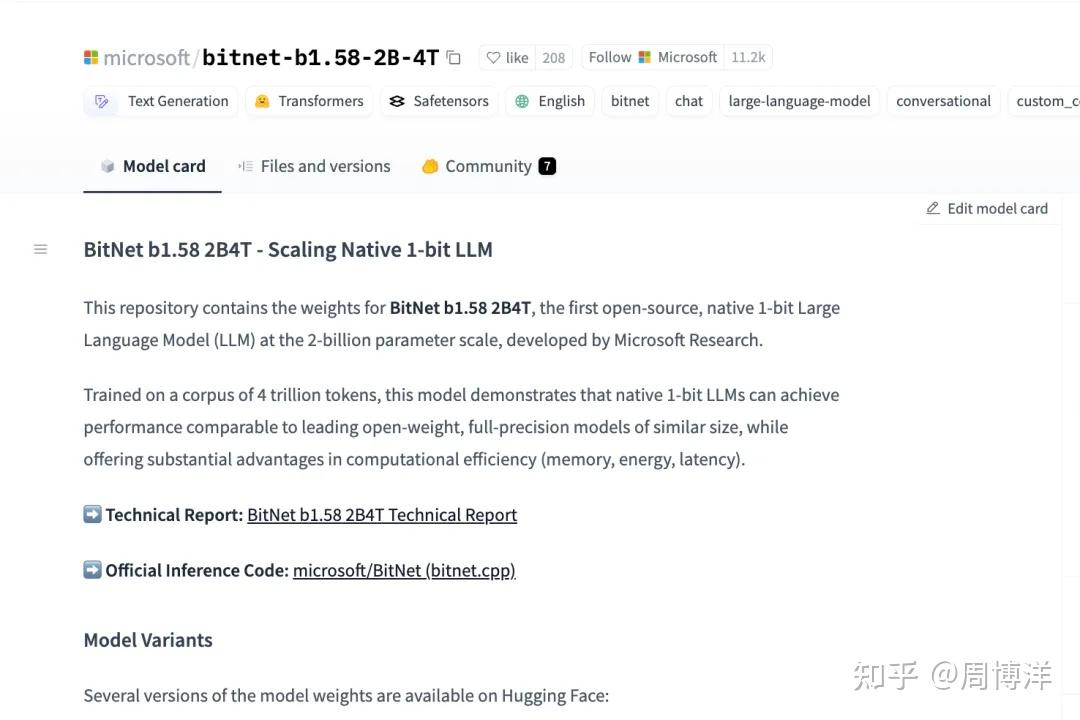Screen dimensions: 1080x720
Task: Open the microsoft/BitNet bitnet.cpp inference code link
Action: click(x=403, y=570)
